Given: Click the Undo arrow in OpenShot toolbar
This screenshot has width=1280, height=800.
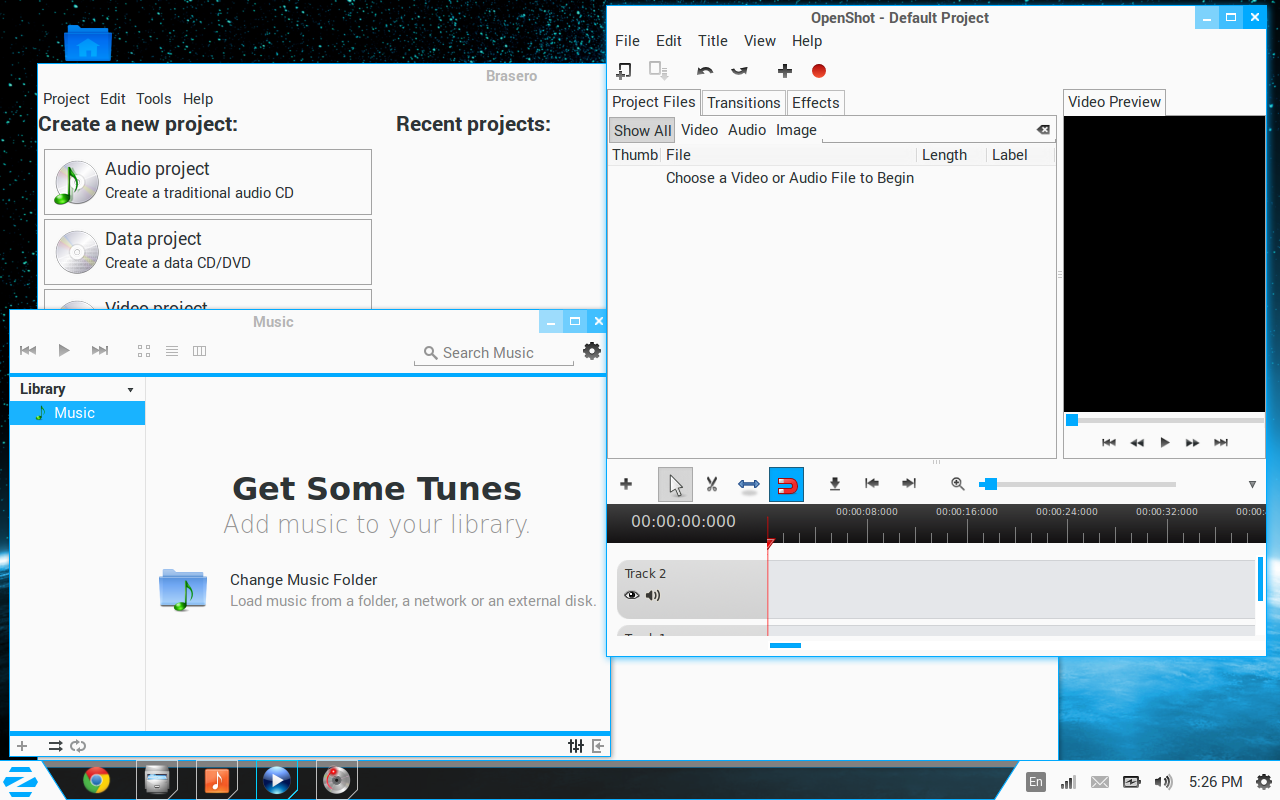Looking at the screenshot, I should [705, 71].
